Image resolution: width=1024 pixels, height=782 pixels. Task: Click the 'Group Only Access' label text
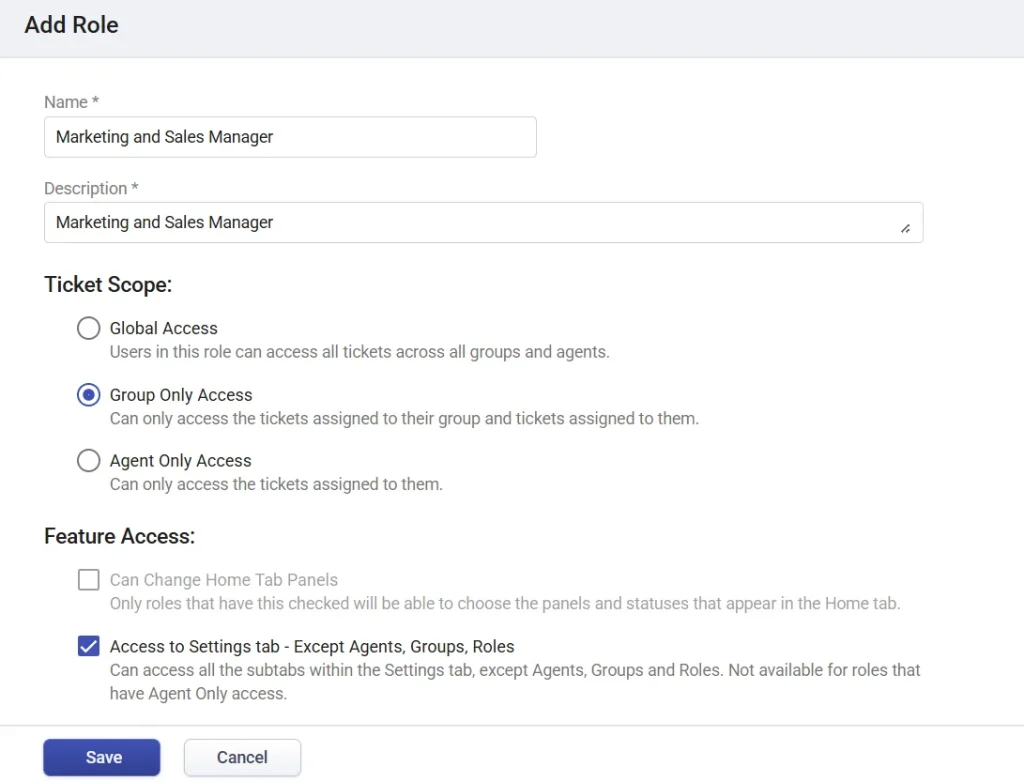click(181, 395)
